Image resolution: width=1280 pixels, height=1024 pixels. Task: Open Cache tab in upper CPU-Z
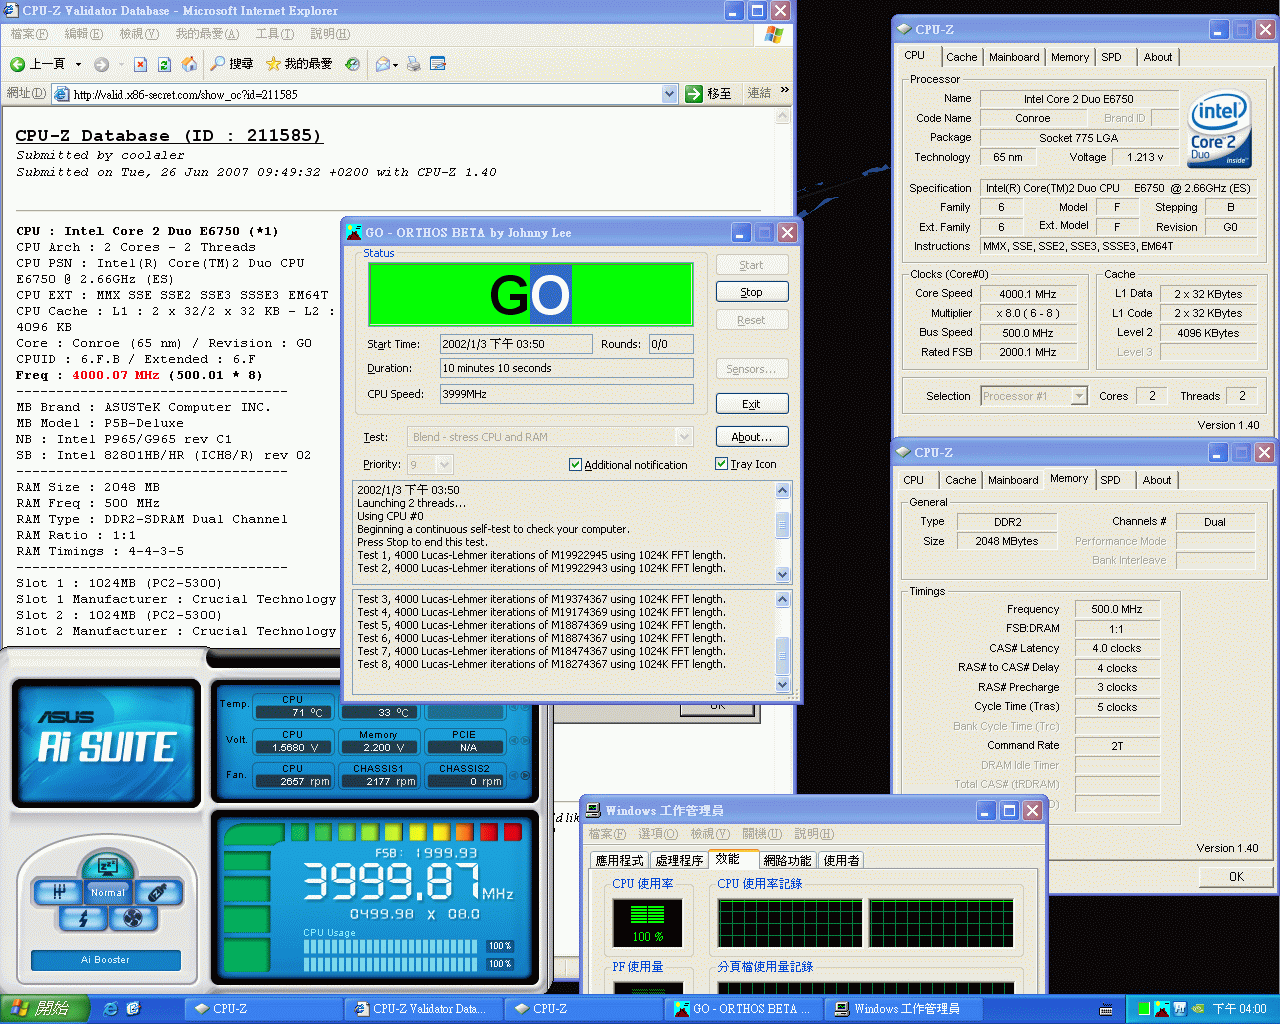(962, 57)
